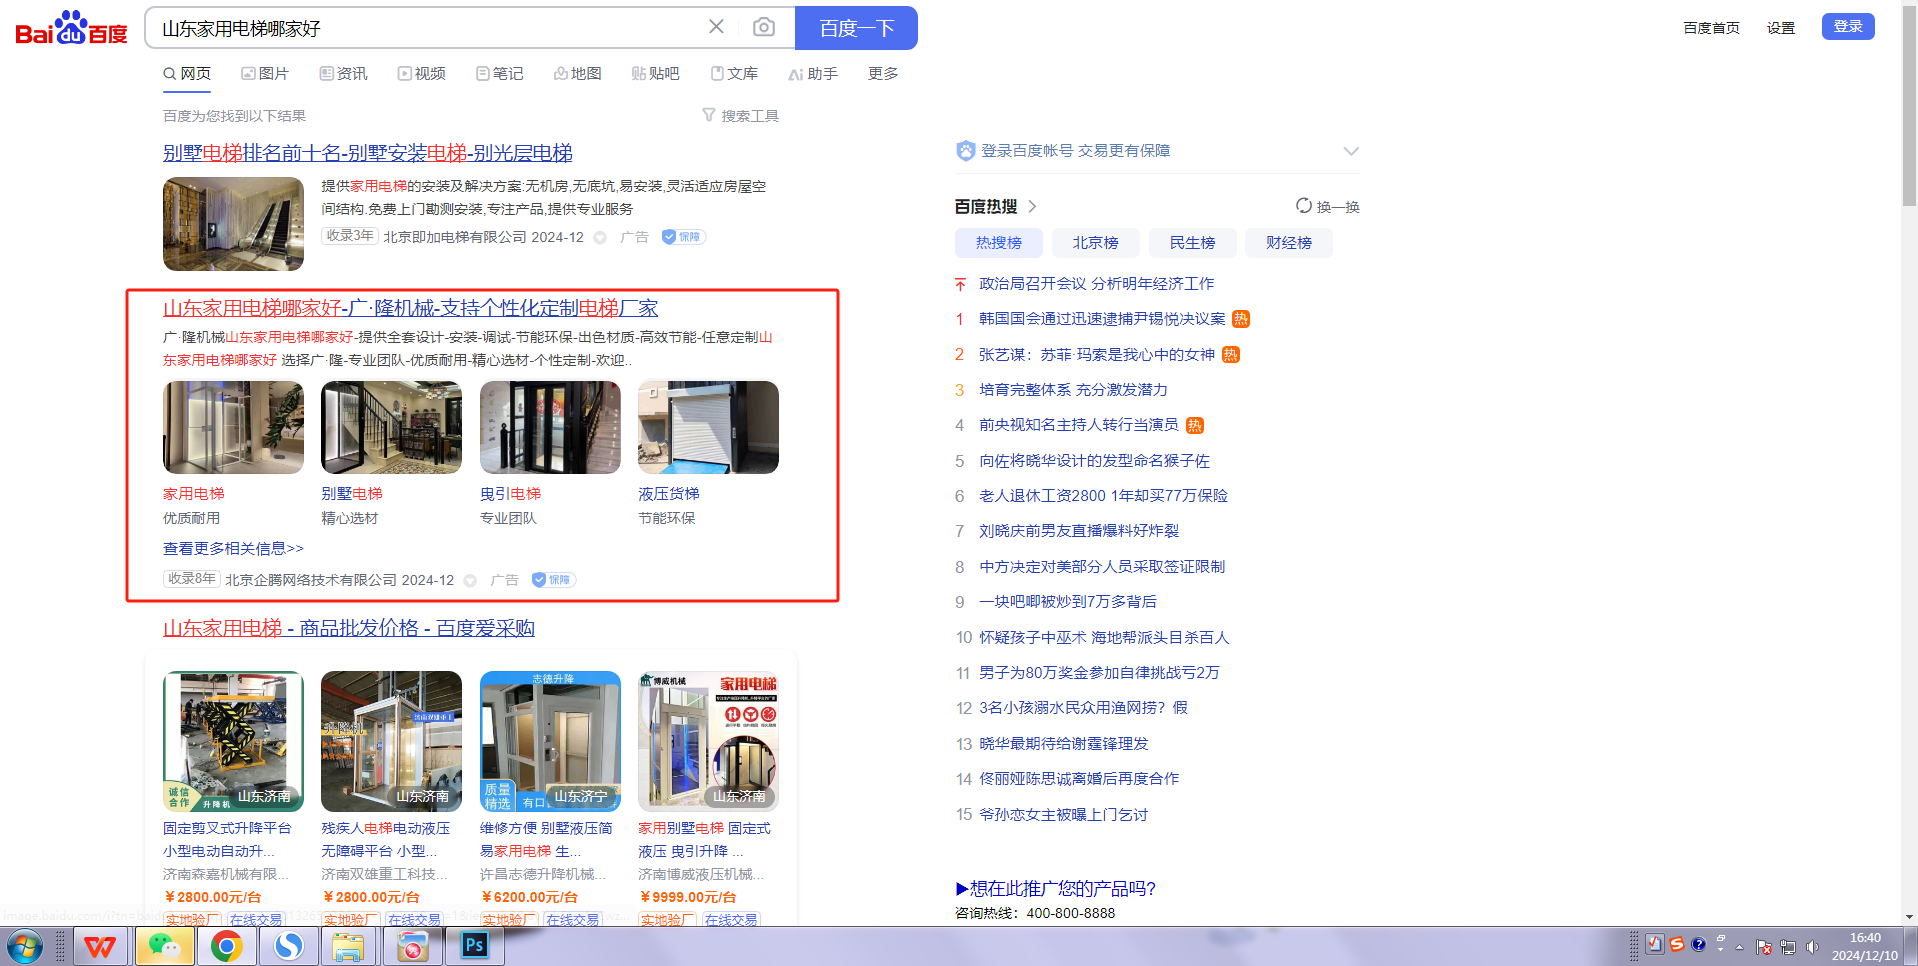
Task: Click the Show desktop button
Action: coord(1910,946)
